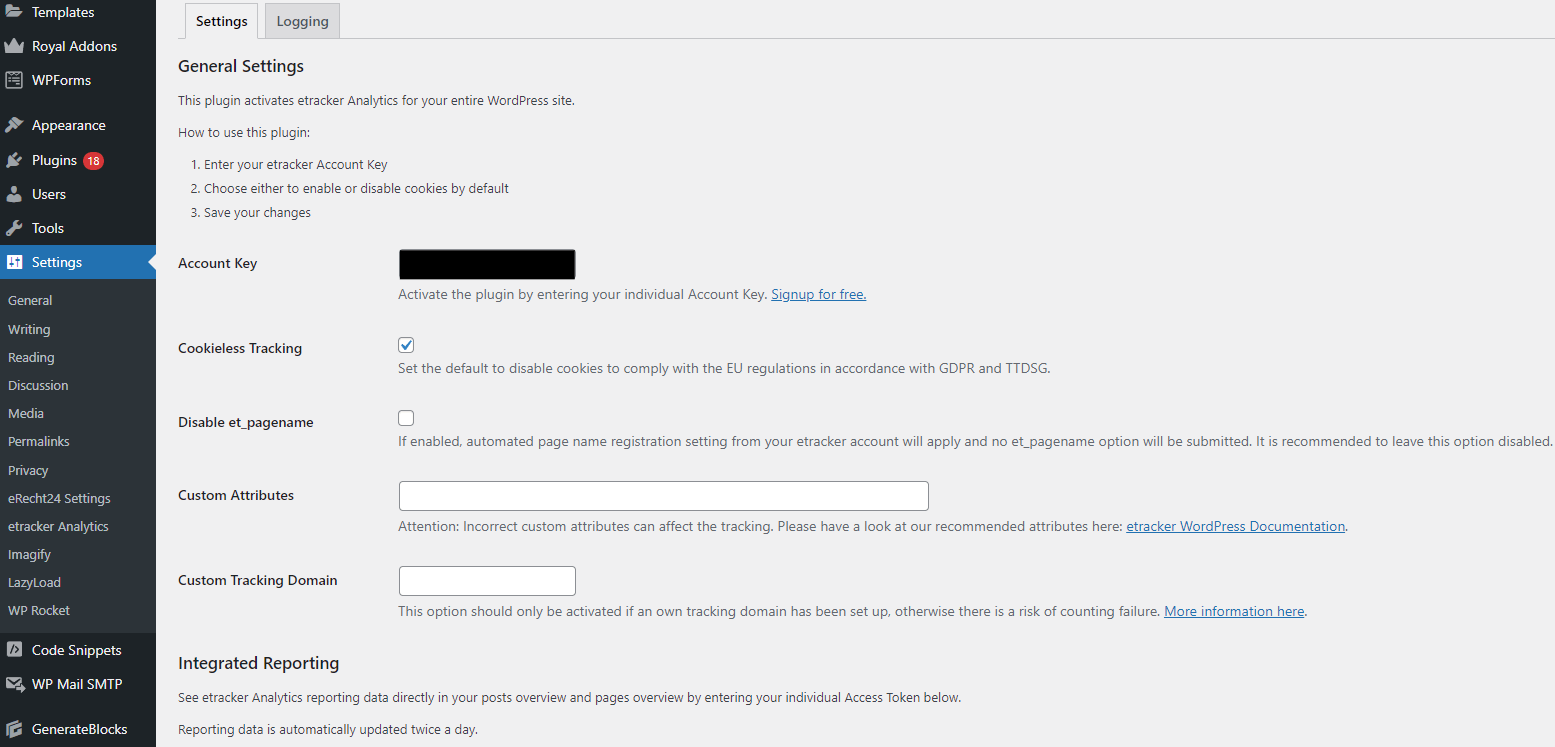
Task: Enable the Disable et_pagename checkbox
Action: (x=406, y=418)
